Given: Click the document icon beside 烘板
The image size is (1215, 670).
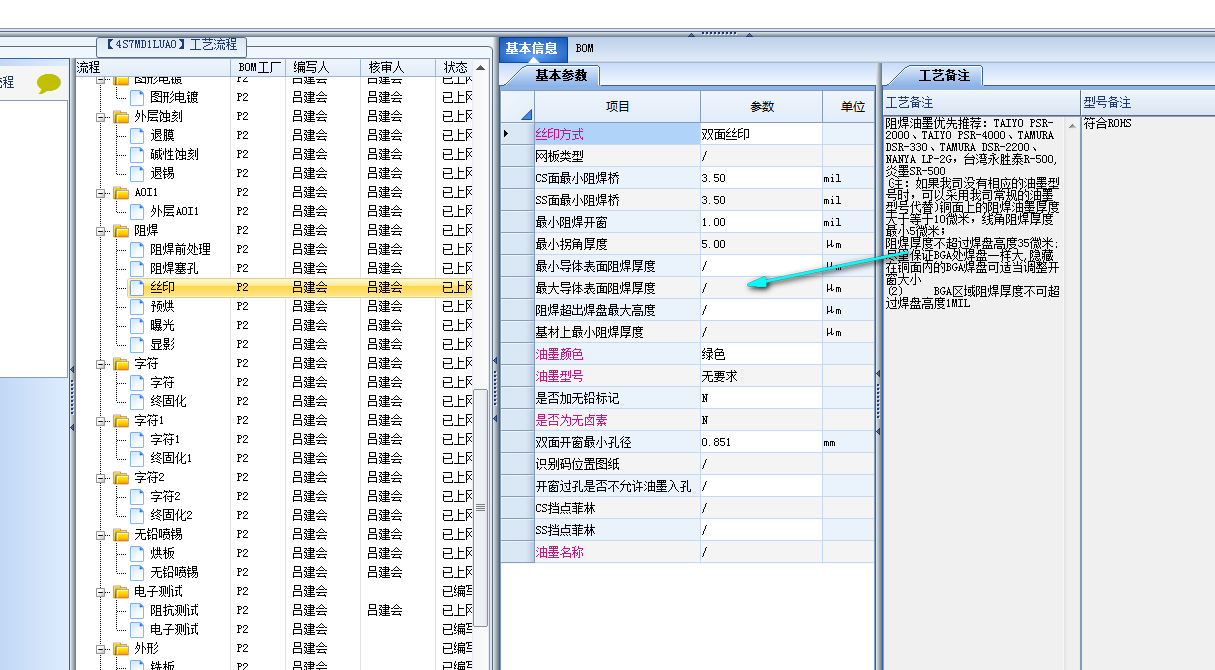Looking at the screenshot, I should (137, 554).
